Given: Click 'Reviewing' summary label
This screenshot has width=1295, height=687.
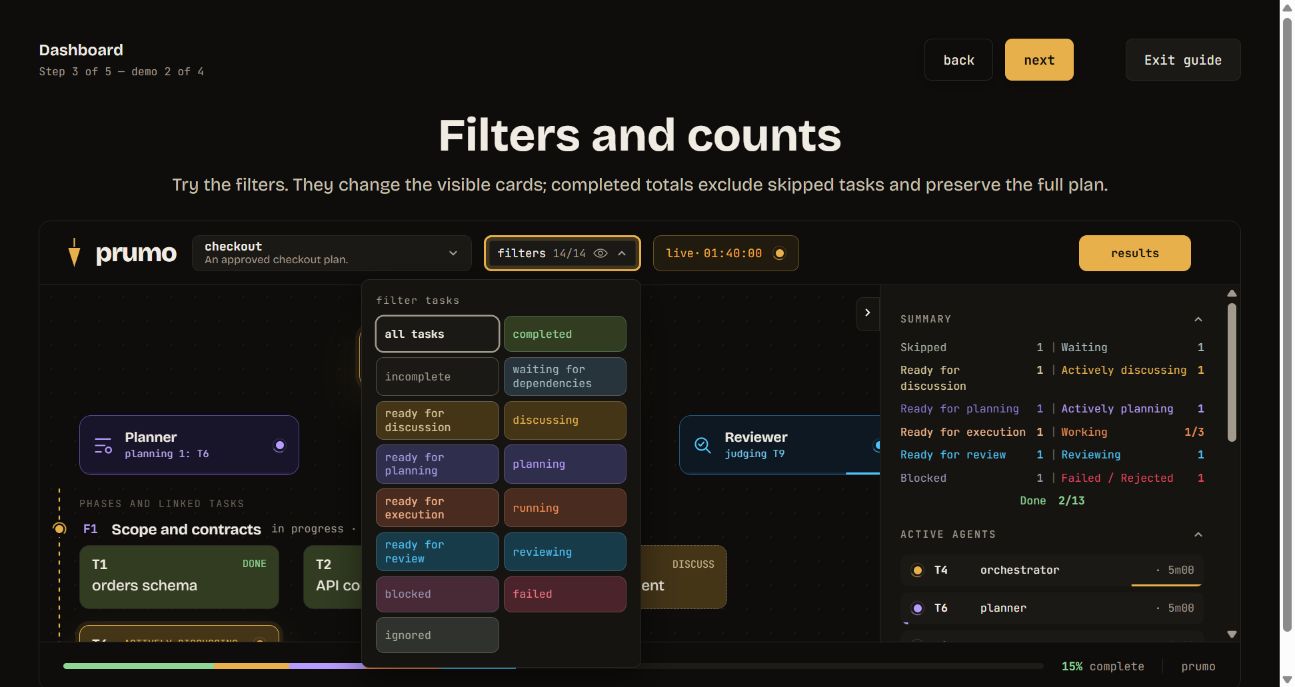Looking at the screenshot, I should 1091,454.
